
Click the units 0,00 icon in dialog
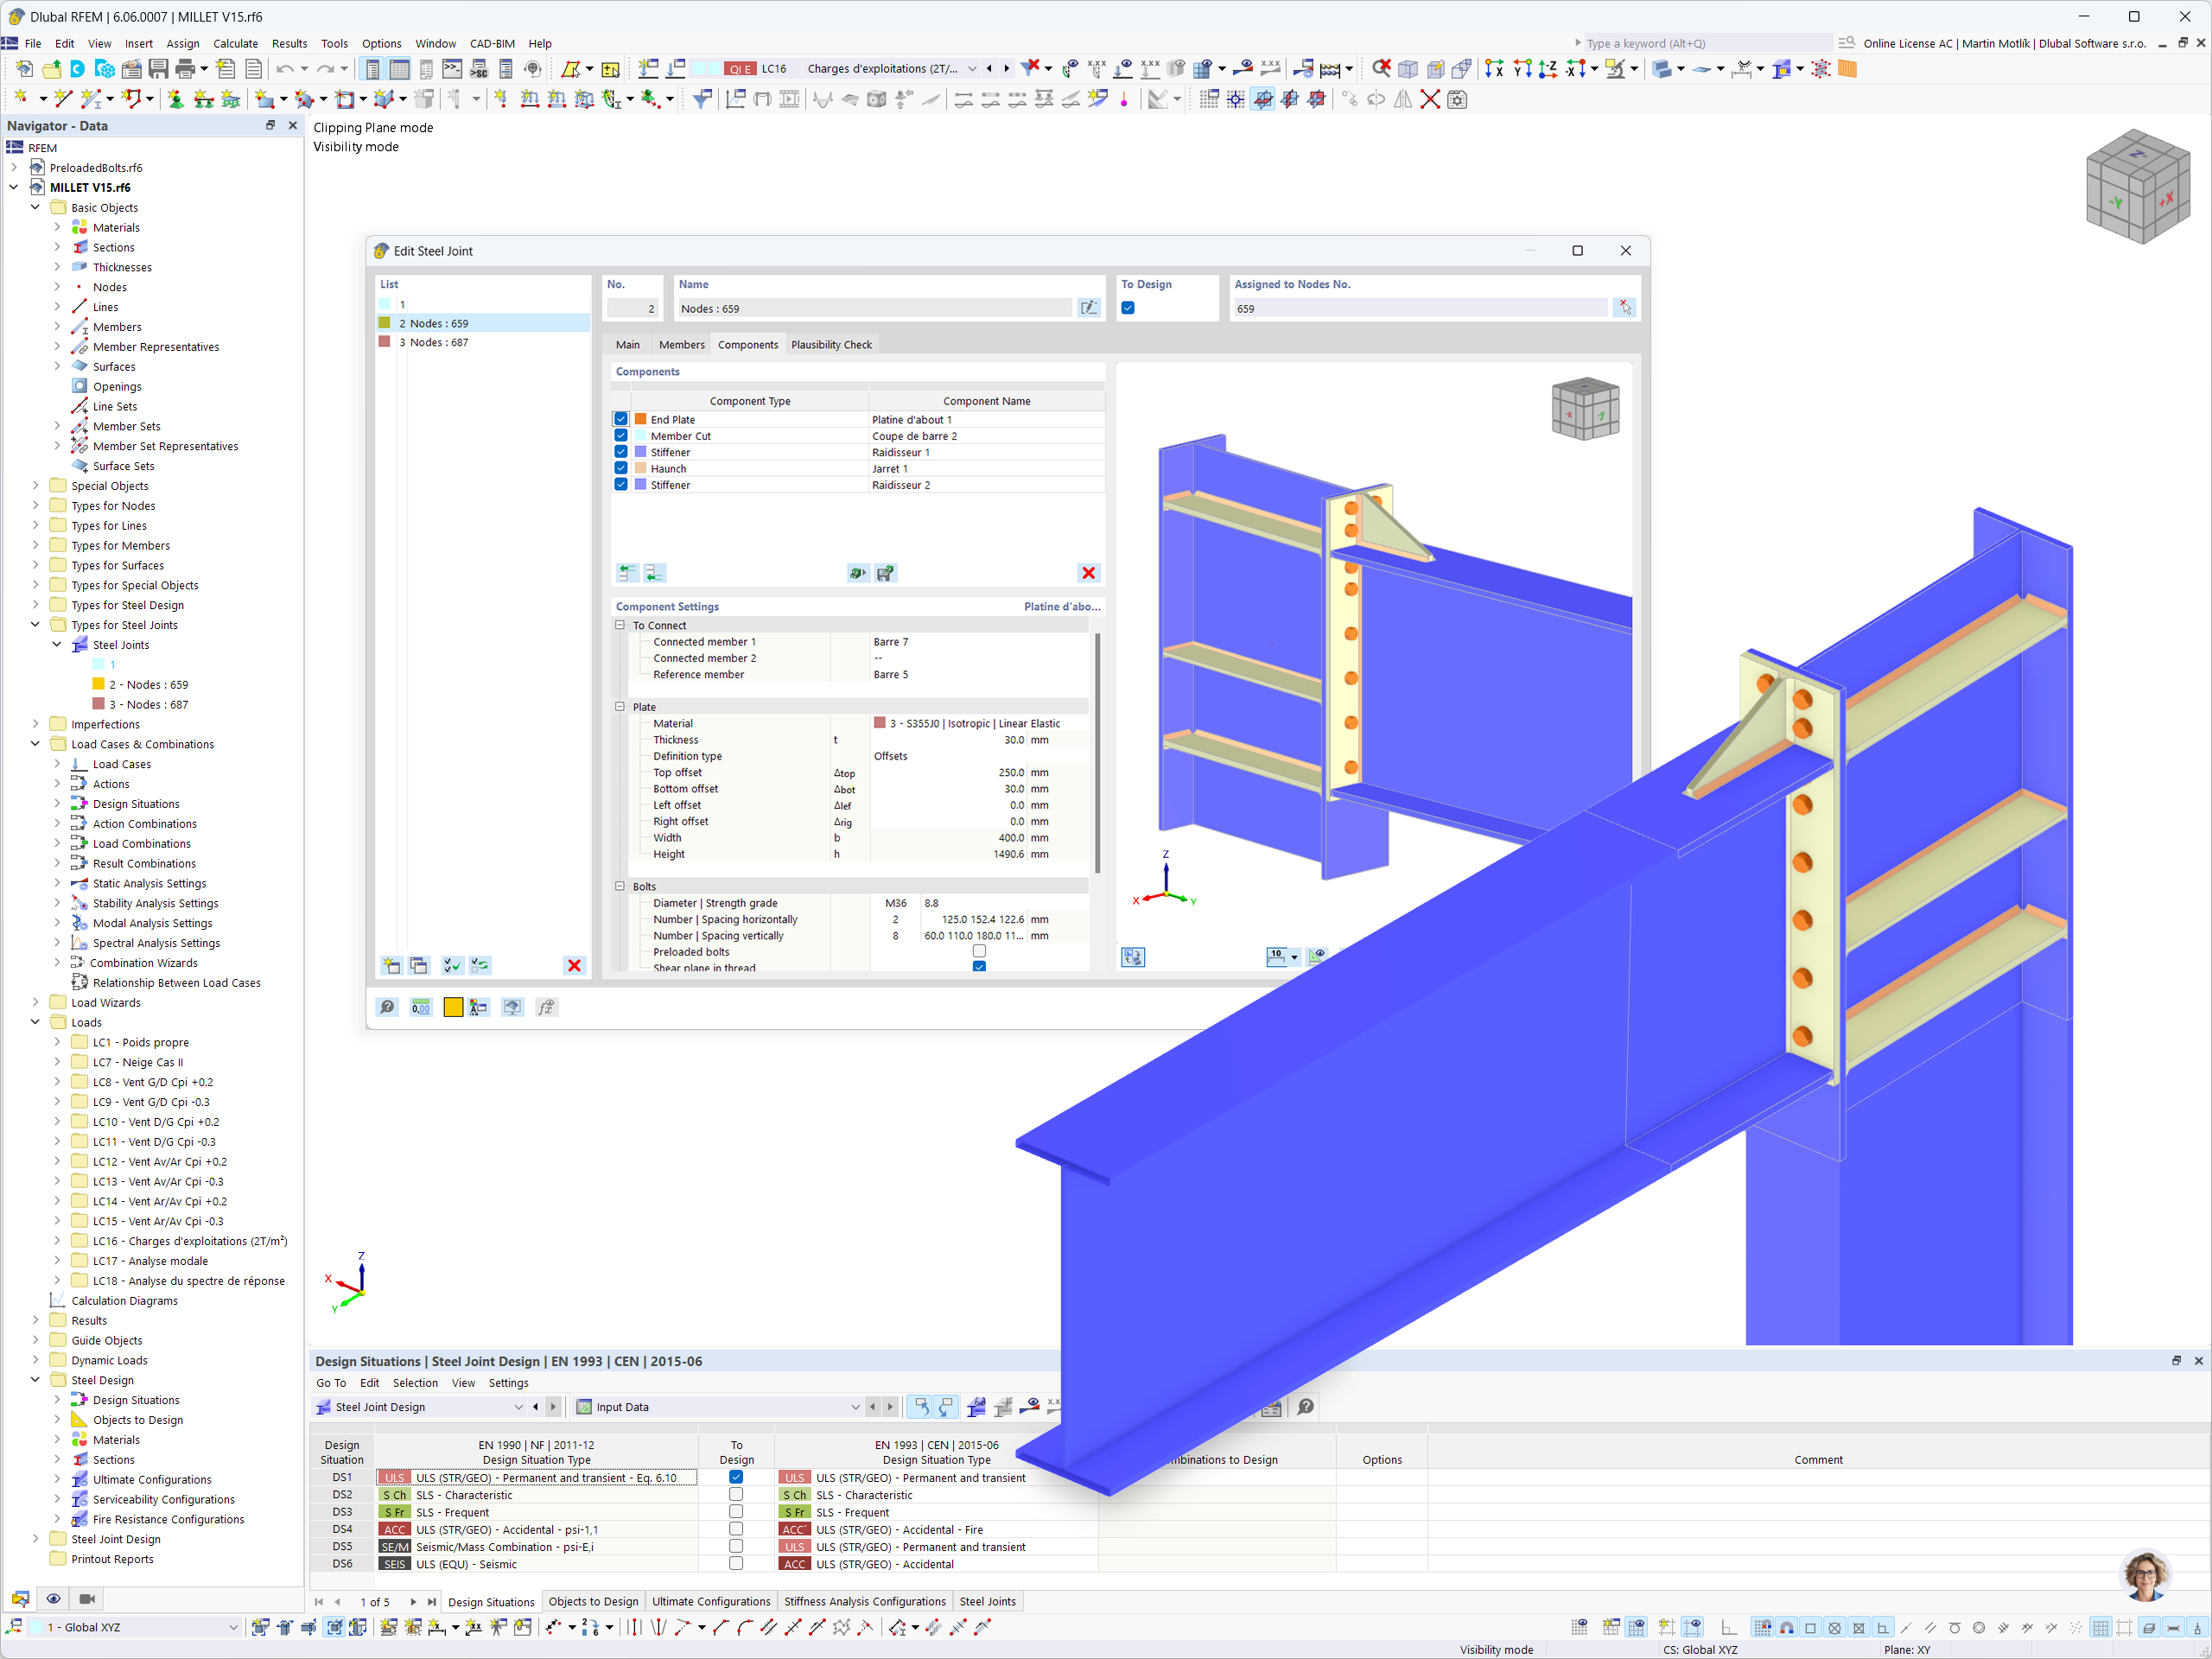click(421, 1007)
